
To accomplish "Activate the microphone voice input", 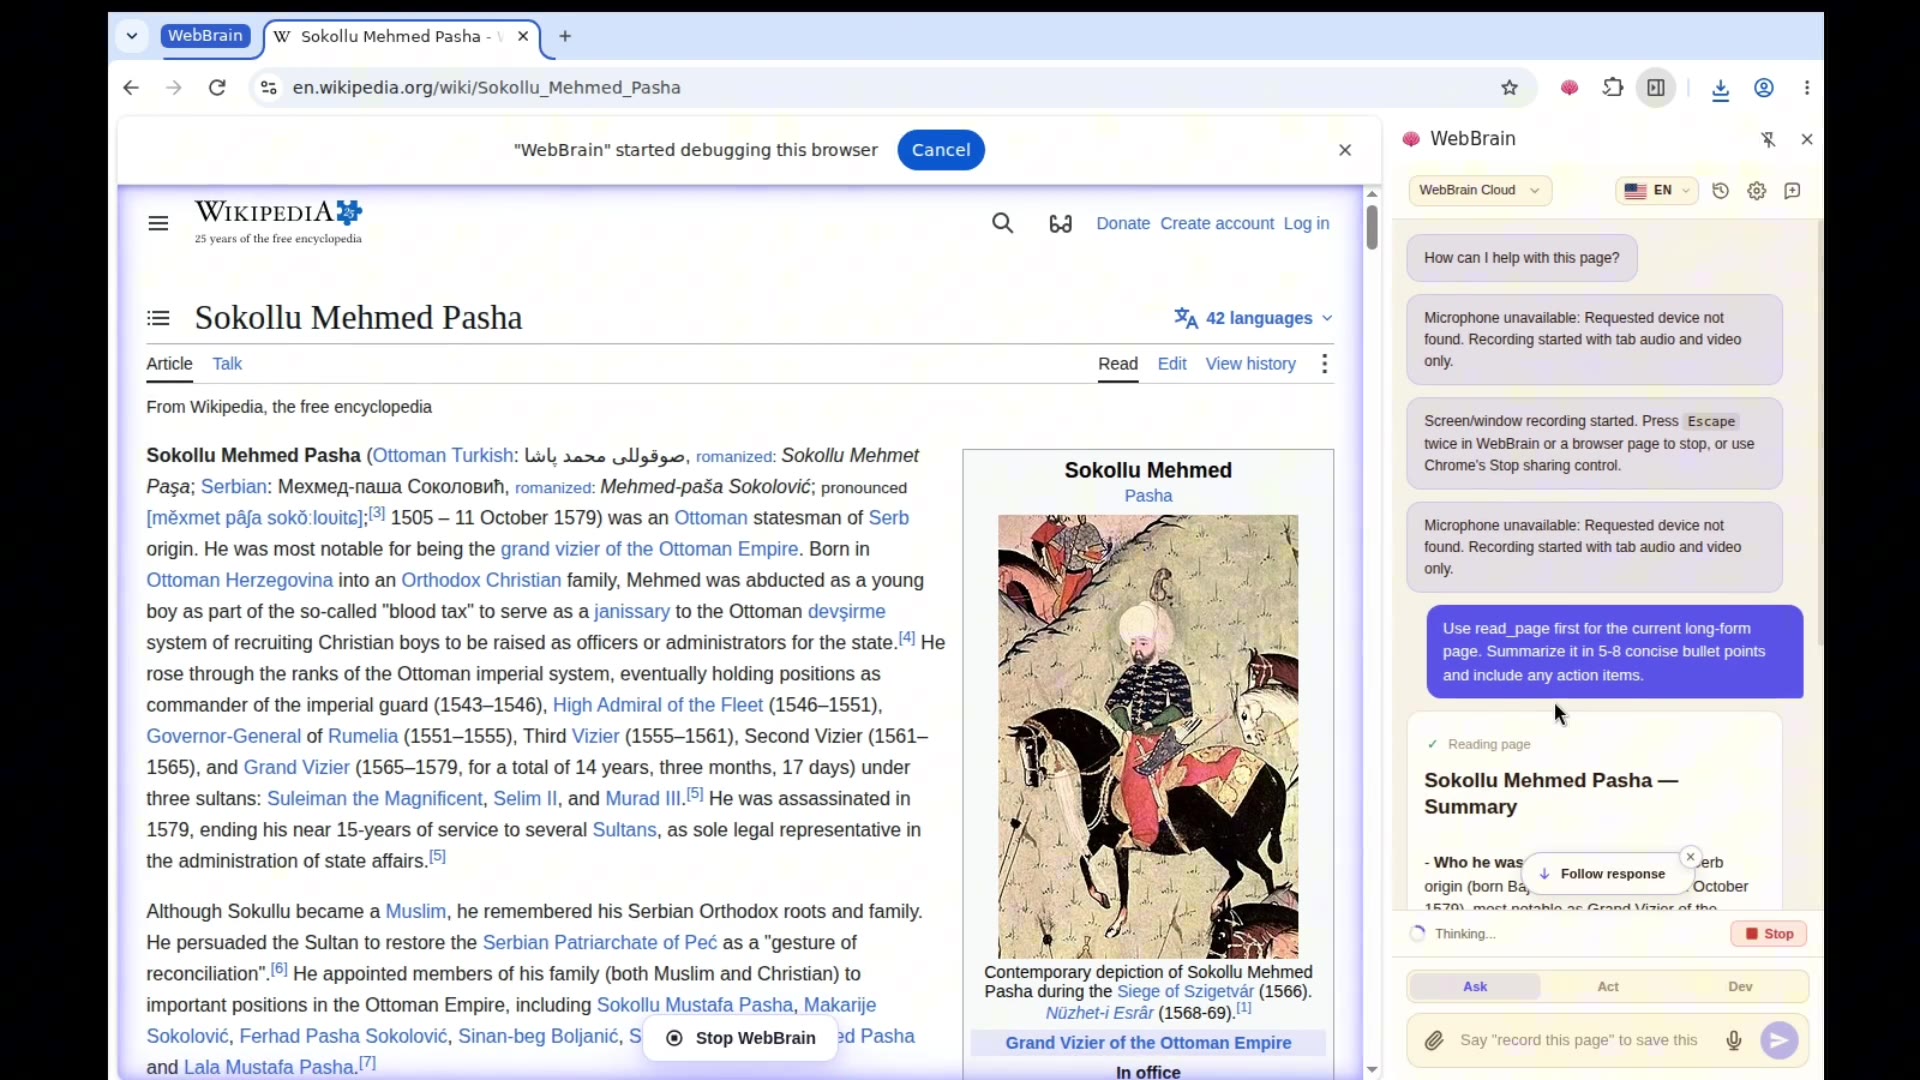I will pyautogui.click(x=1735, y=1041).
